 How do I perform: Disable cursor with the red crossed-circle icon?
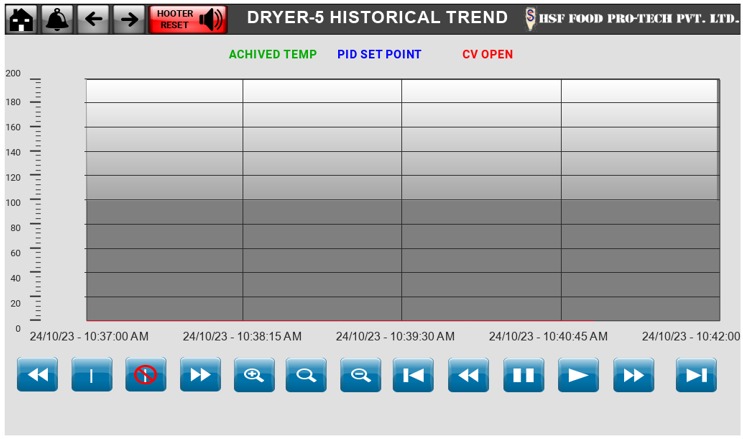point(146,375)
